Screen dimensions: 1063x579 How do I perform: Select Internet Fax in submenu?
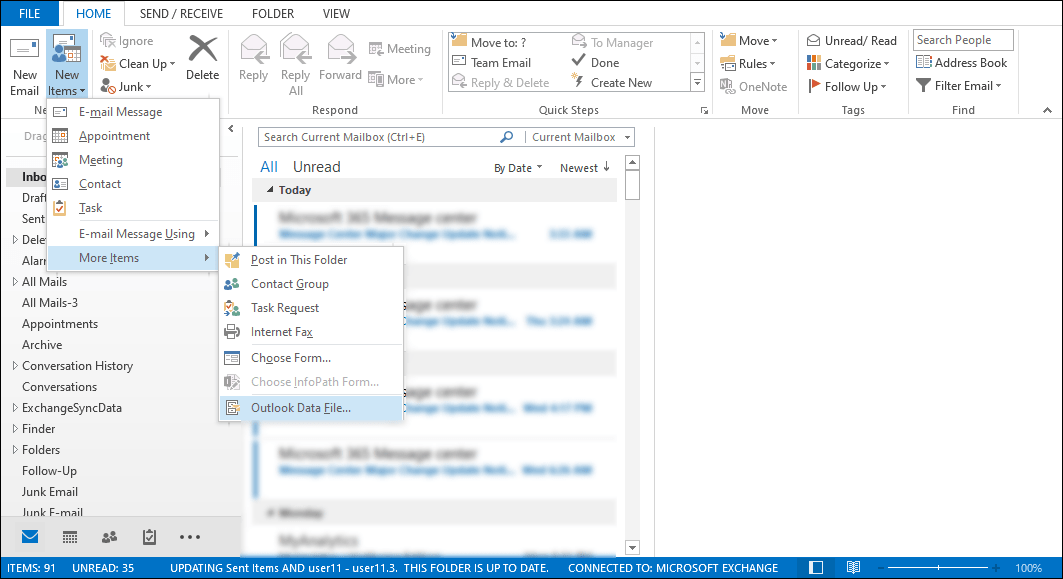[311, 332]
